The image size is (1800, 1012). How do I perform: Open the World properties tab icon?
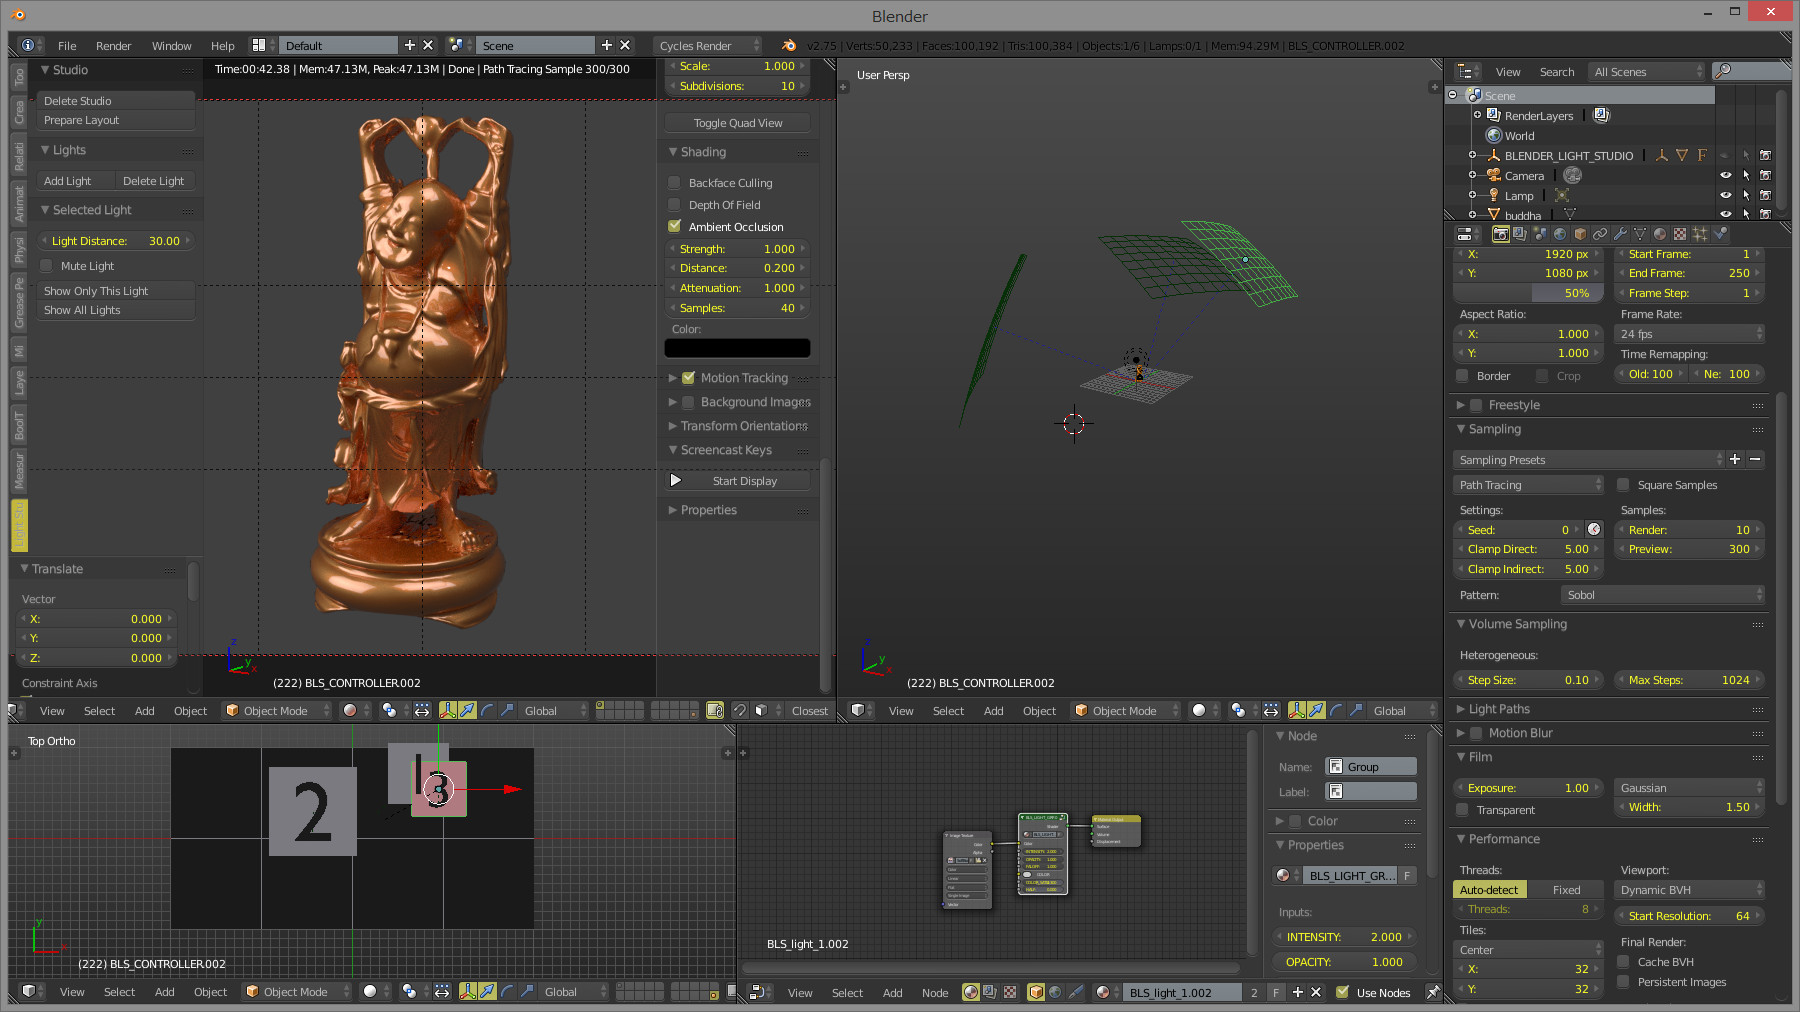[1560, 234]
